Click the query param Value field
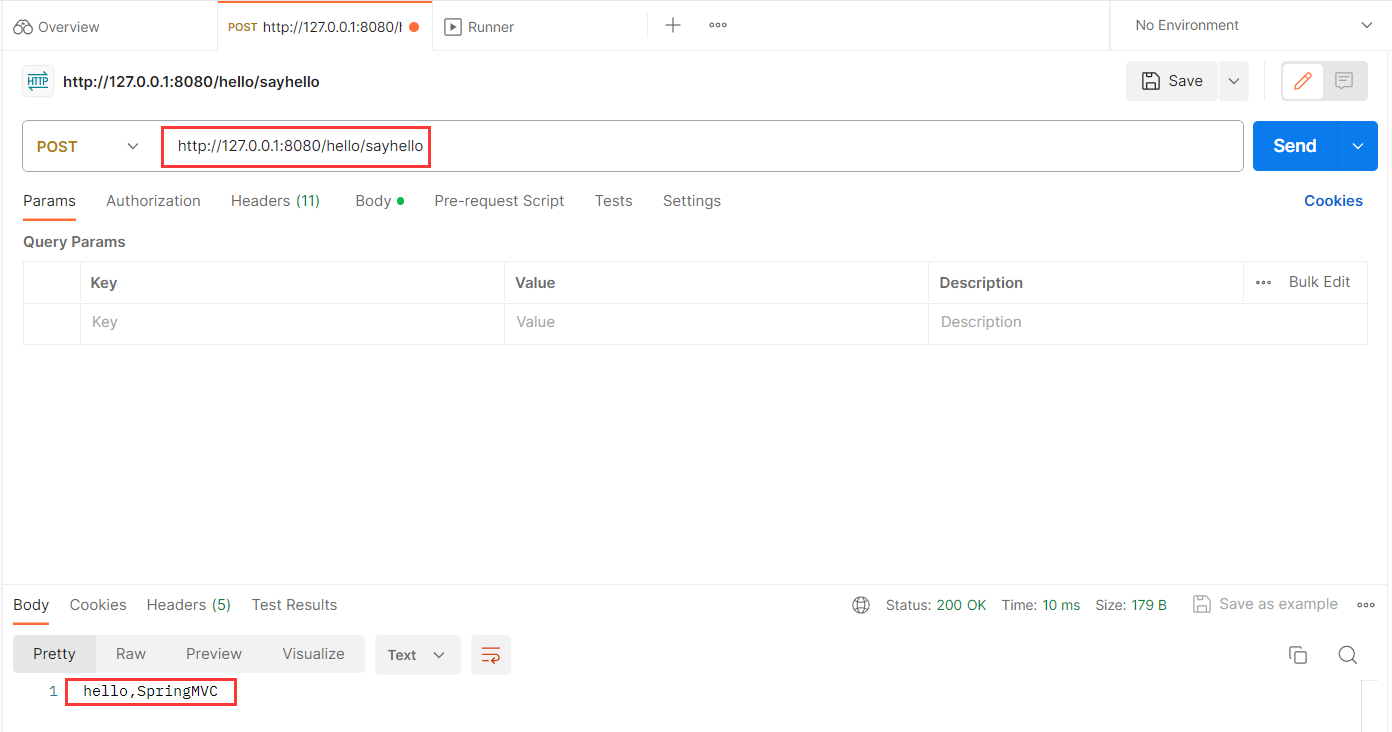 tap(716, 322)
